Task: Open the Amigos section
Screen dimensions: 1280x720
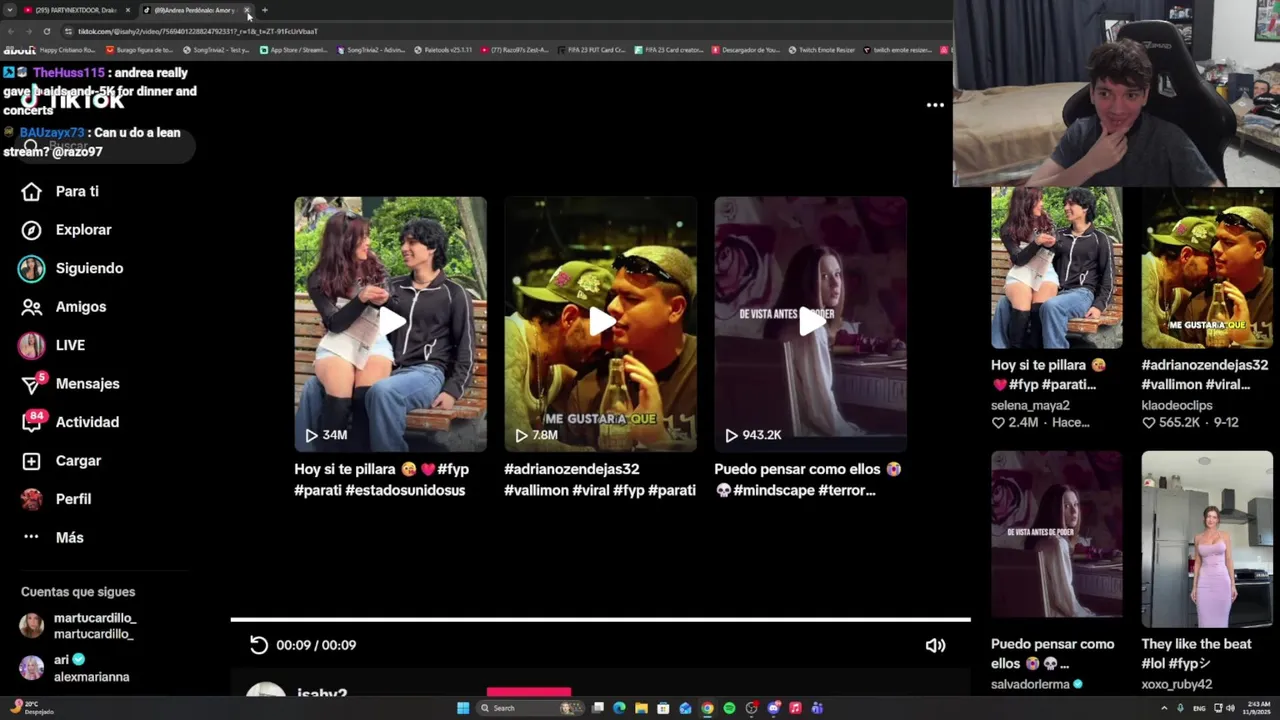Action: [x=64, y=307]
